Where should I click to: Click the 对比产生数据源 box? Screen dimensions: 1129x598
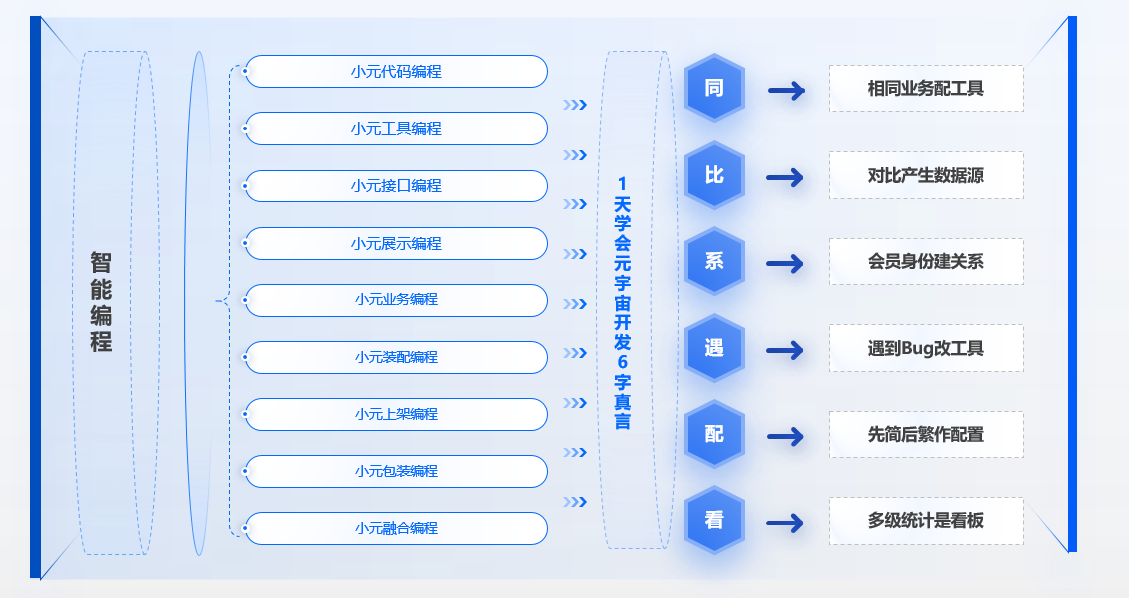(x=926, y=175)
